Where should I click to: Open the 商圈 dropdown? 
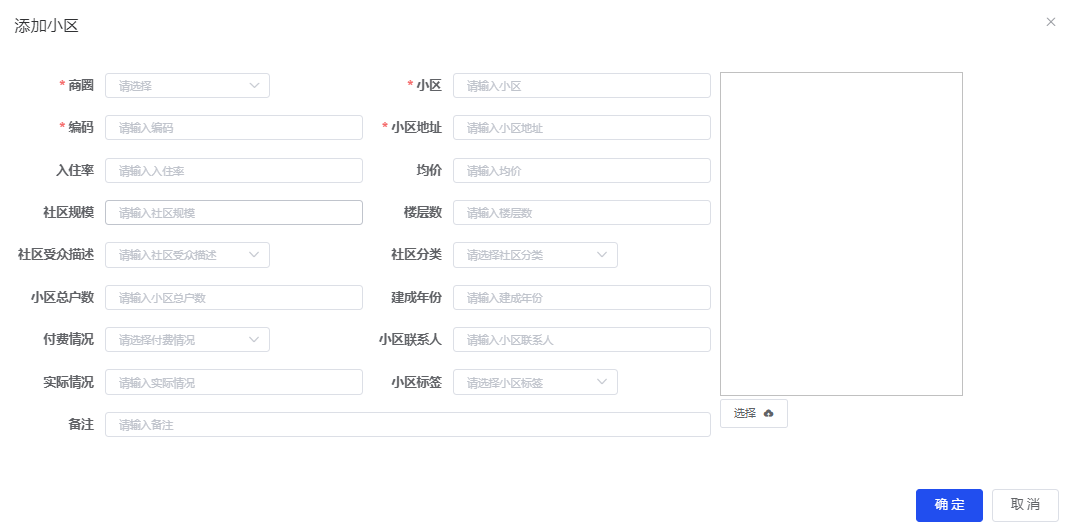pyautogui.click(x=187, y=86)
